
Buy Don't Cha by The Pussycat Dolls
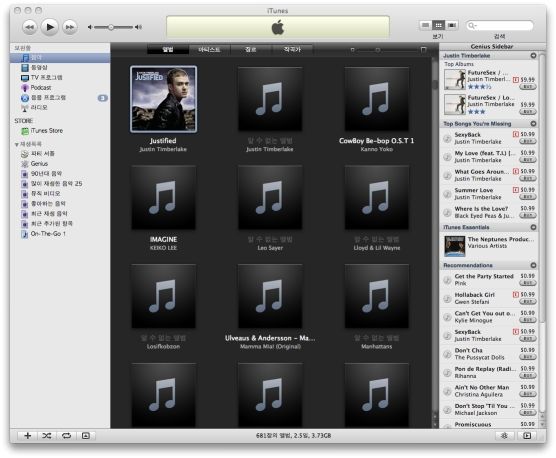[528, 357]
